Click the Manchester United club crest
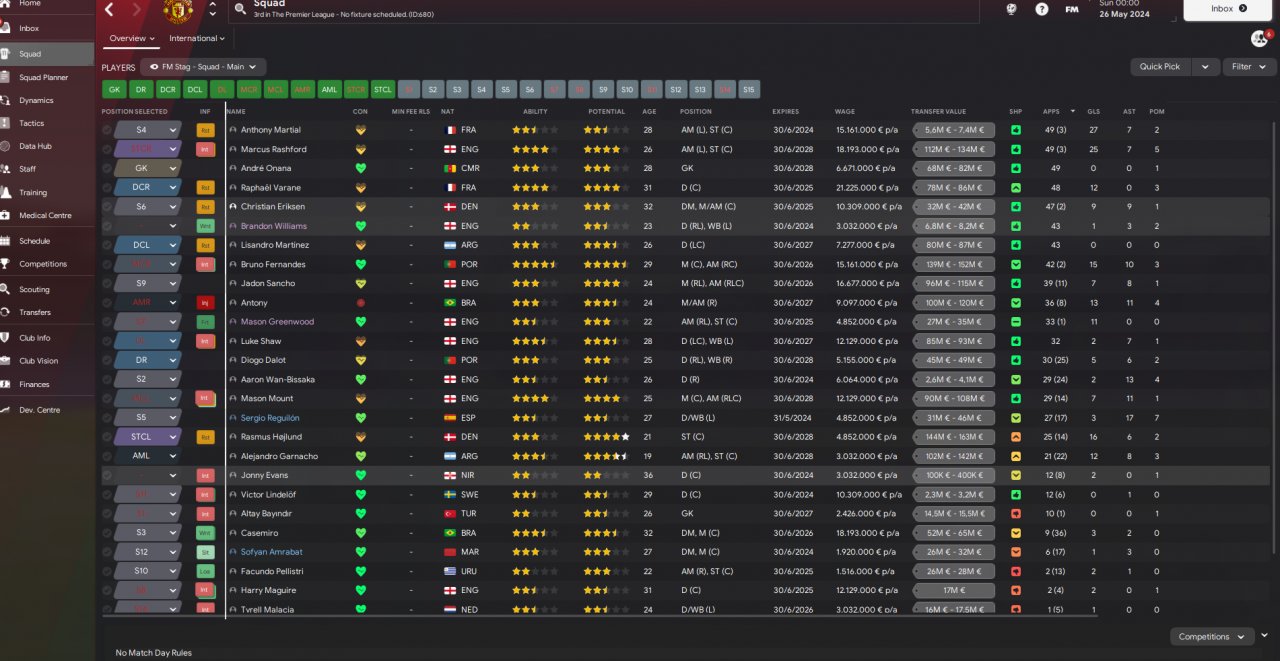The image size is (1280, 661). [177, 10]
